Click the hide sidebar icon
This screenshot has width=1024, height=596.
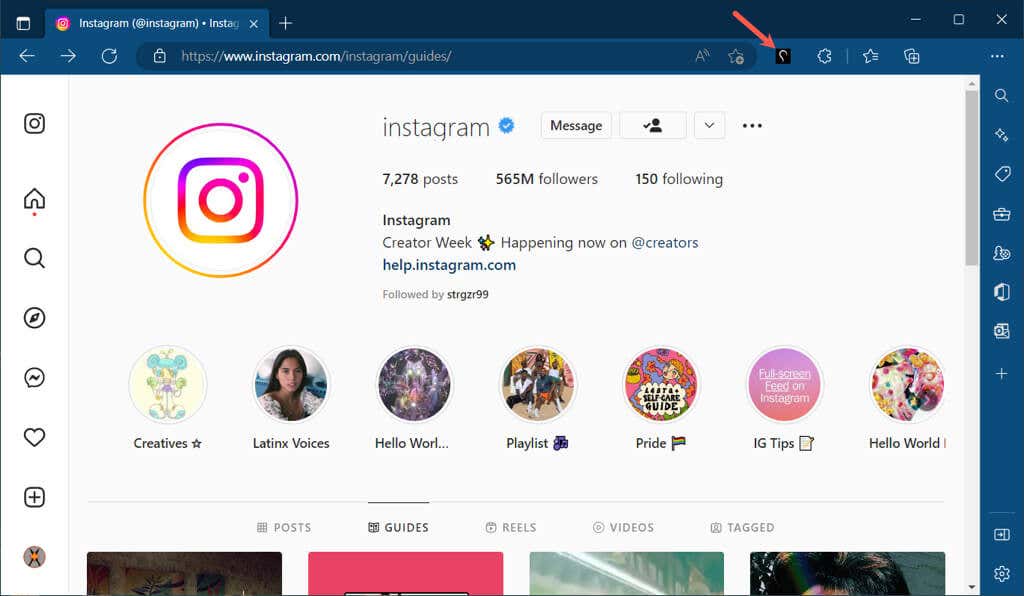[x=1001, y=535]
